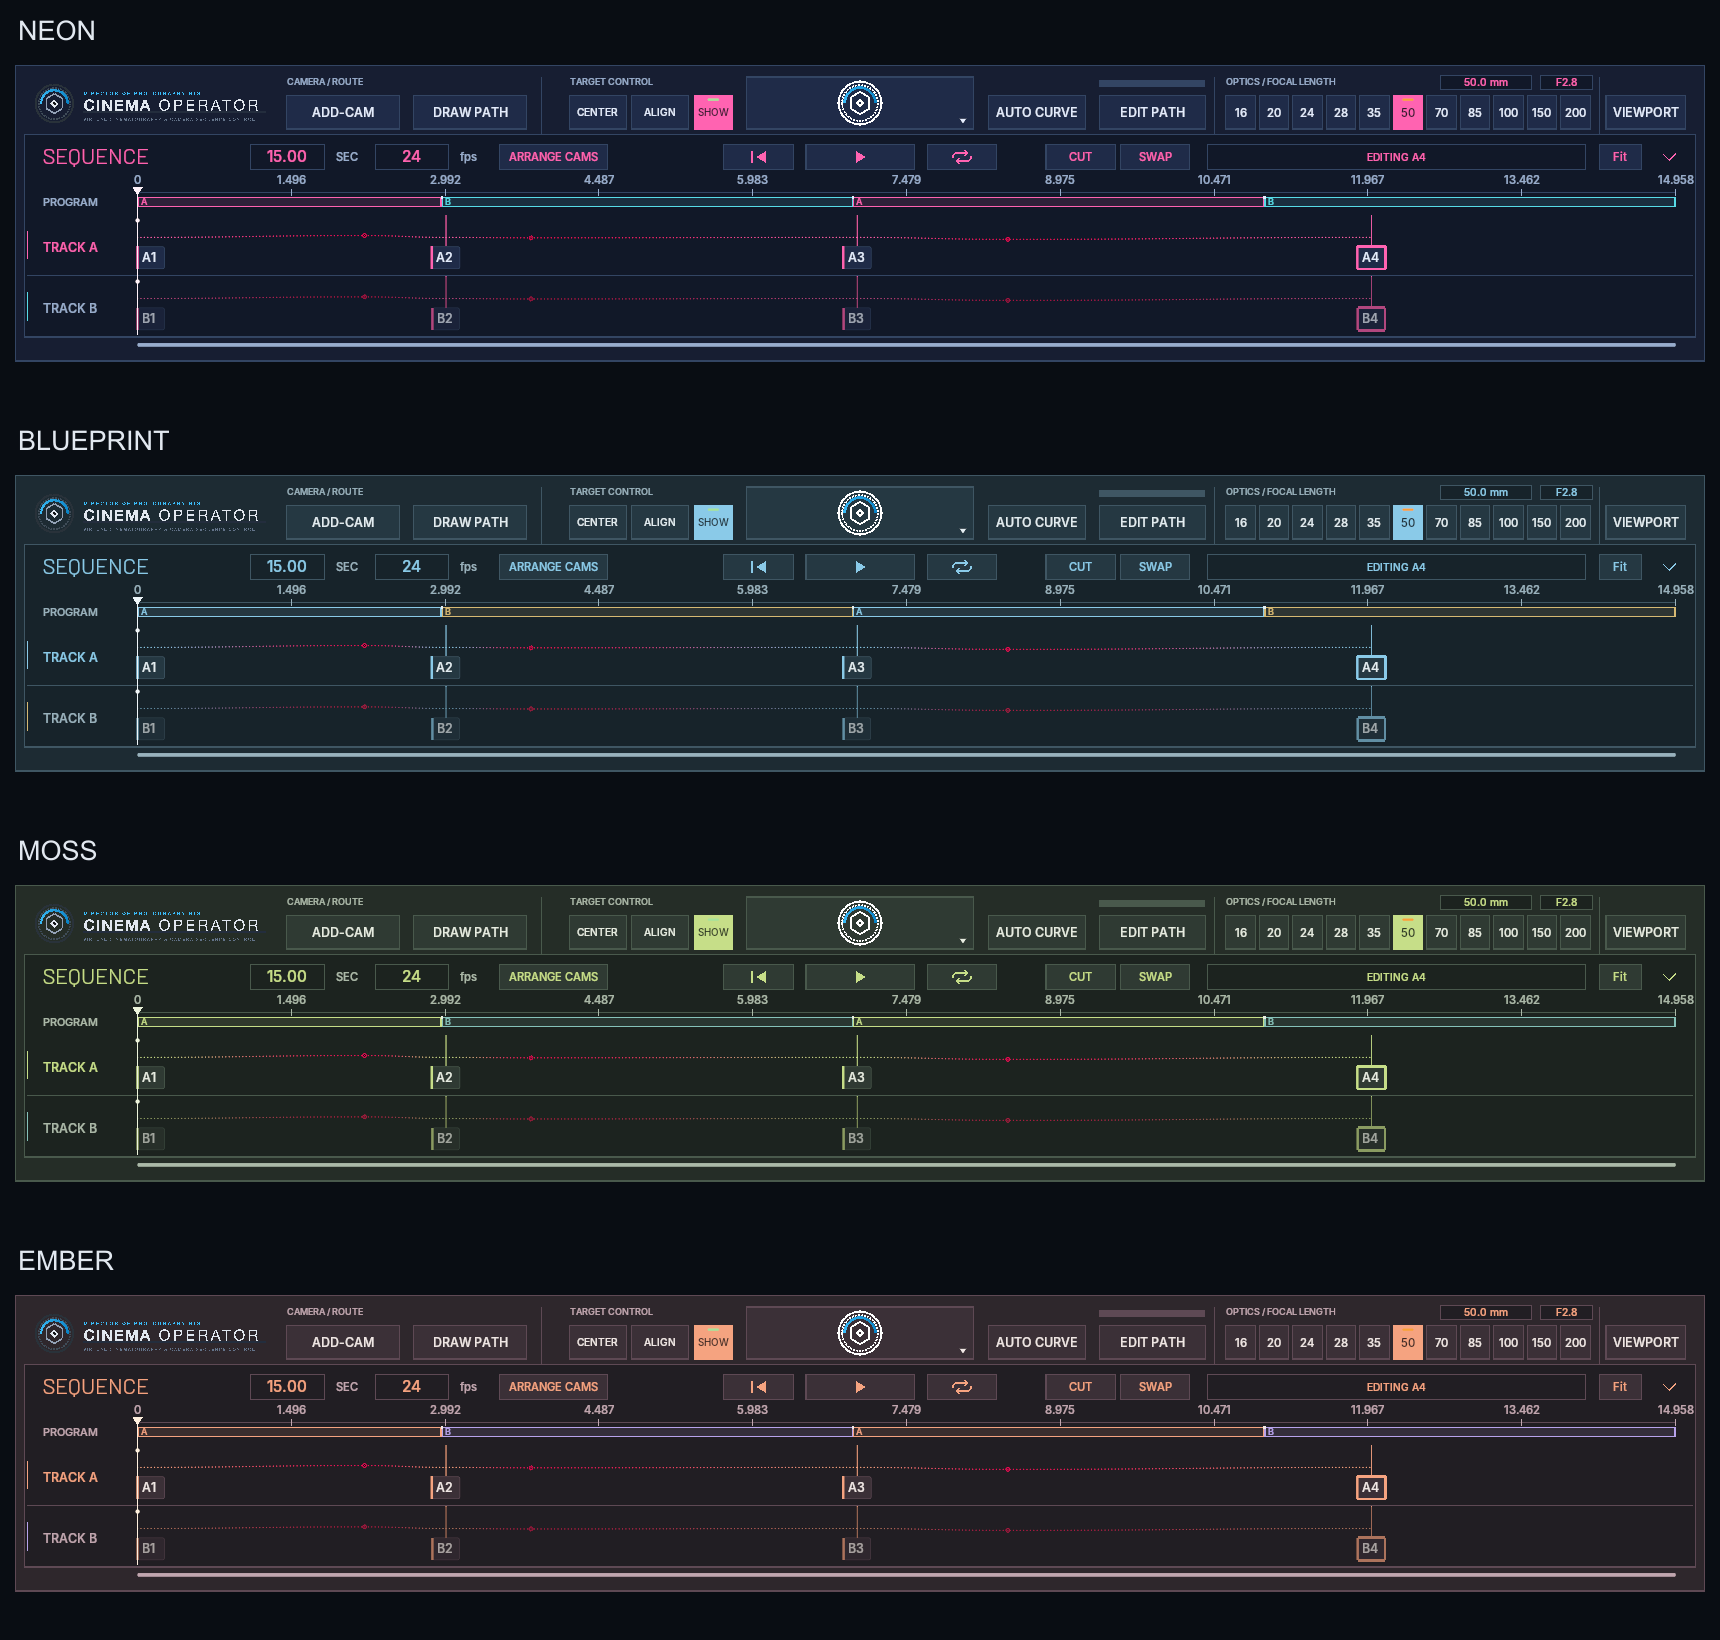Select the A3 keyframe marker in Neon panel

(x=856, y=257)
